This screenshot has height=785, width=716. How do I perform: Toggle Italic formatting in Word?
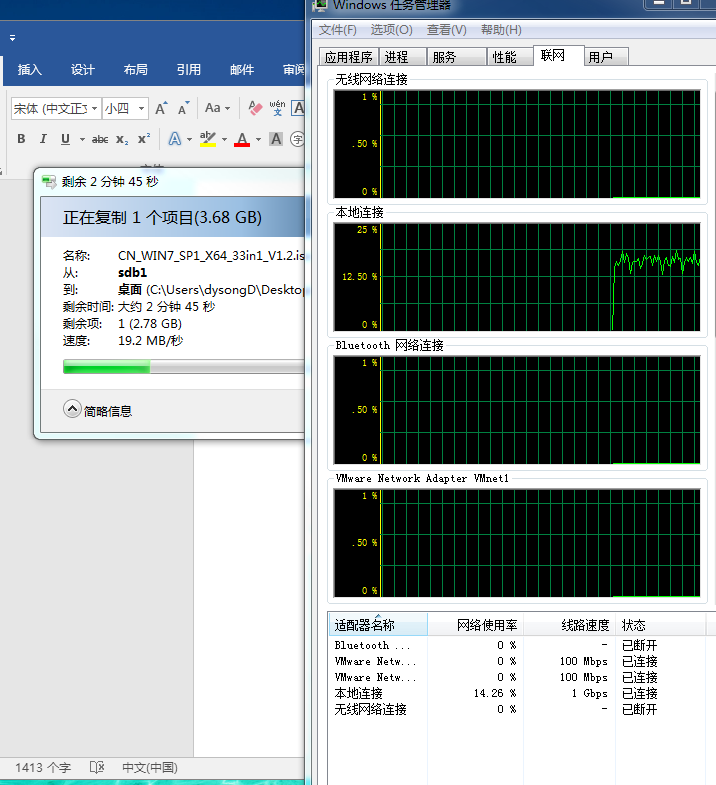point(43,139)
